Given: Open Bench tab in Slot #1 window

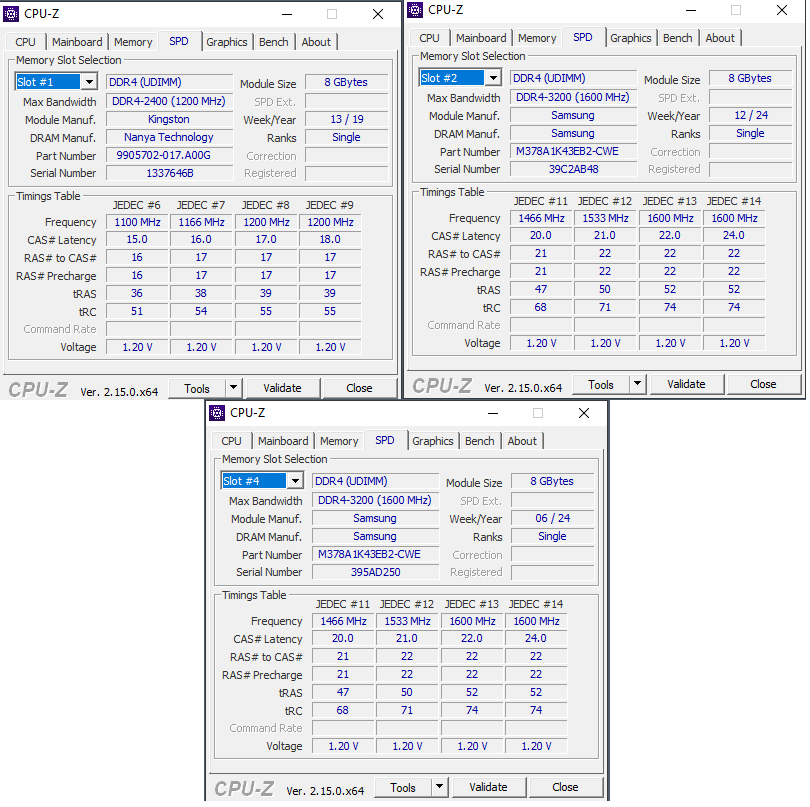Looking at the screenshot, I should [274, 42].
